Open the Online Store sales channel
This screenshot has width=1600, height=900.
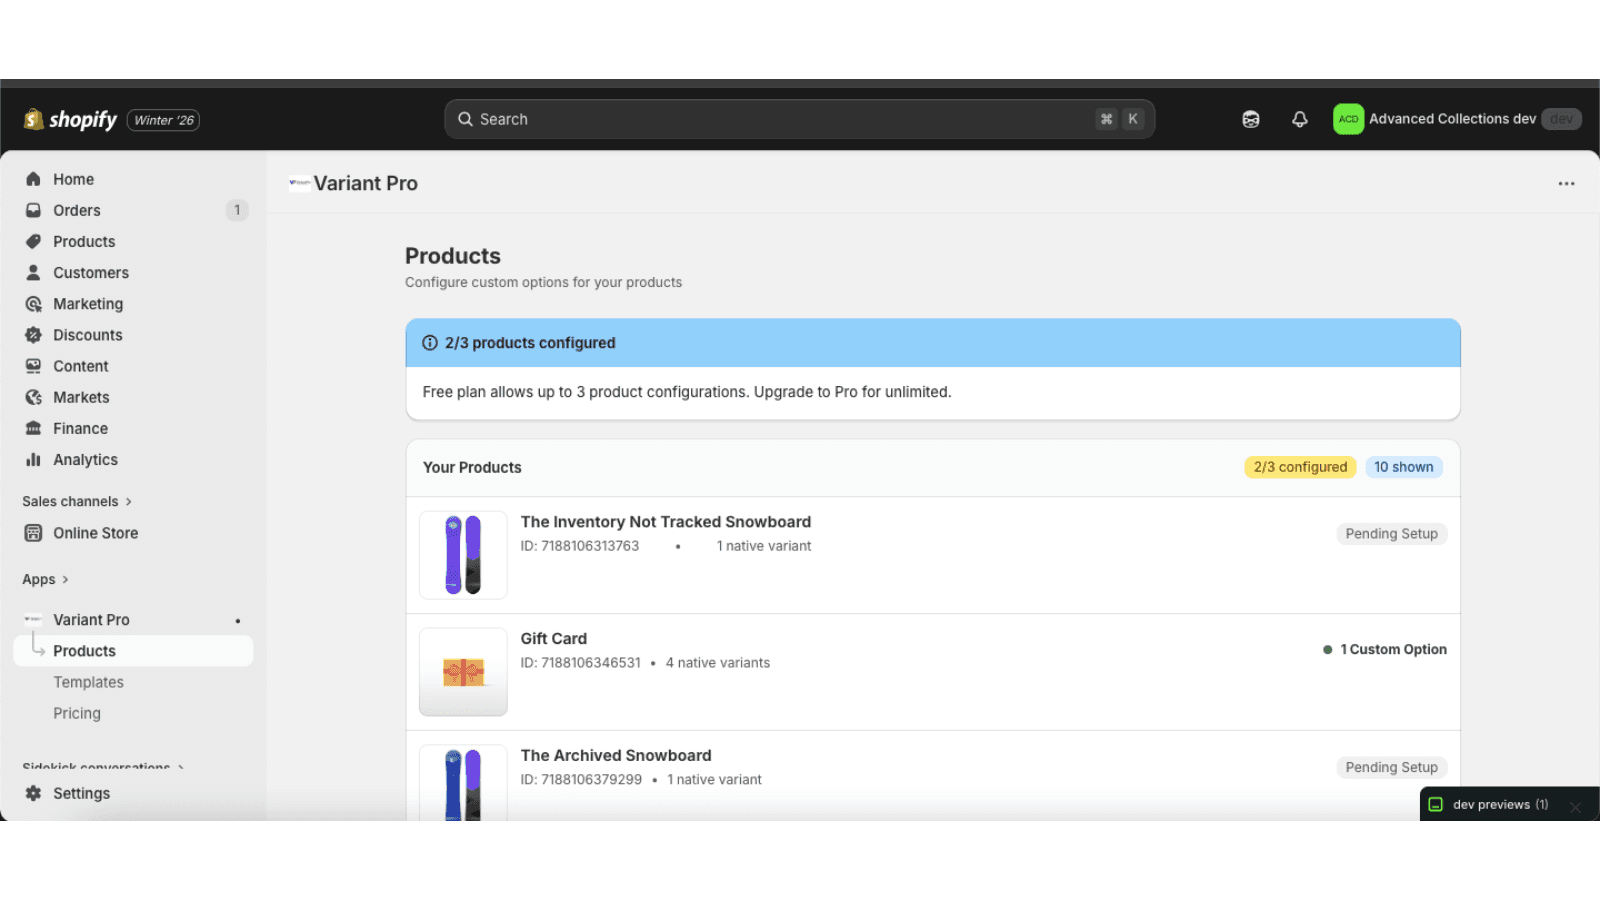tap(95, 533)
